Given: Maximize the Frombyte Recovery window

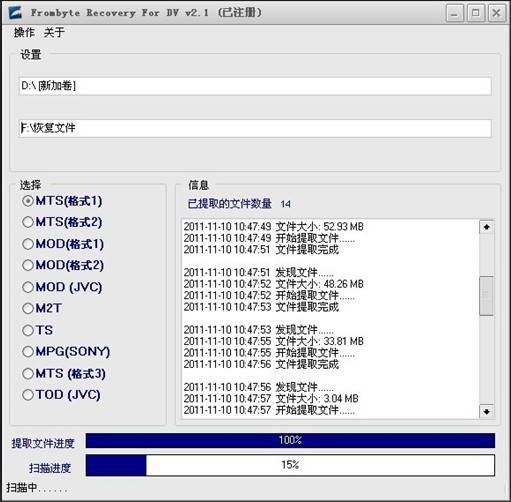Looking at the screenshot, I should click(x=476, y=14).
